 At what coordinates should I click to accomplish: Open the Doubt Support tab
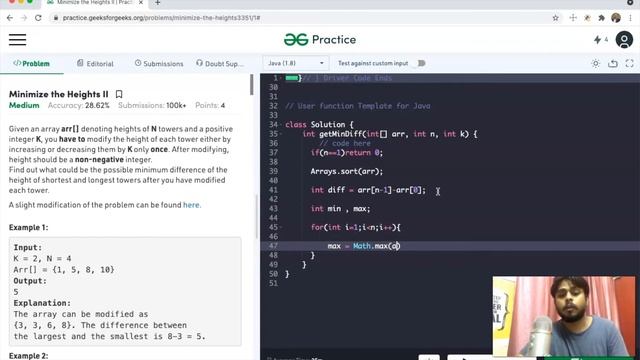220,64
